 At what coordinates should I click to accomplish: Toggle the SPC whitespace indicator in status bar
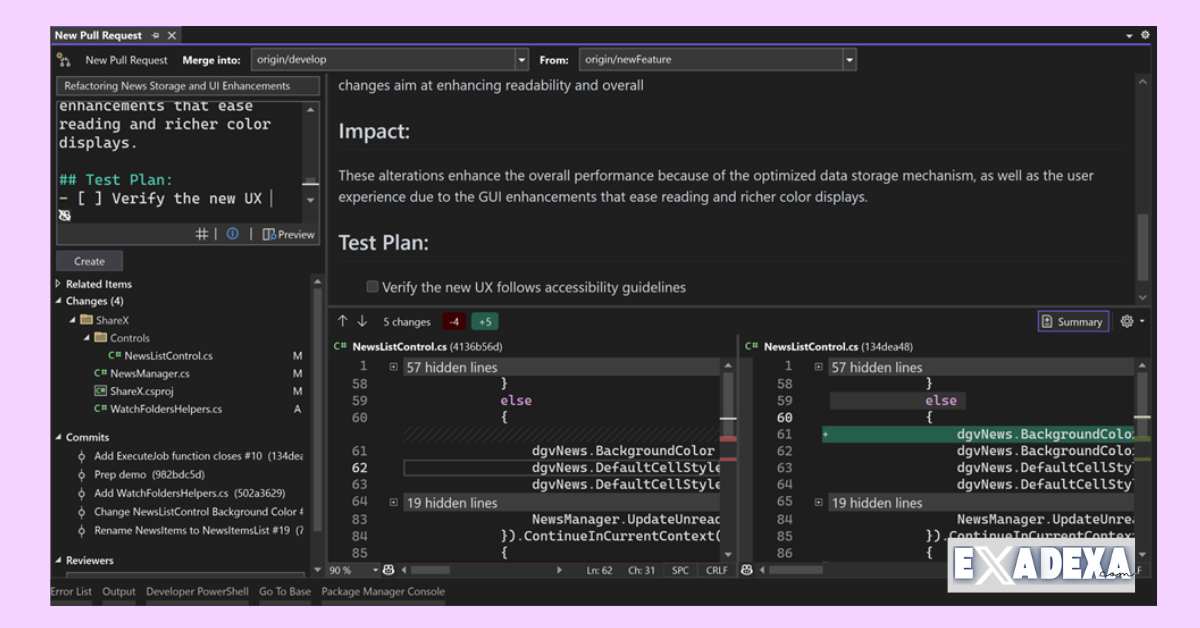pos(679,570)
